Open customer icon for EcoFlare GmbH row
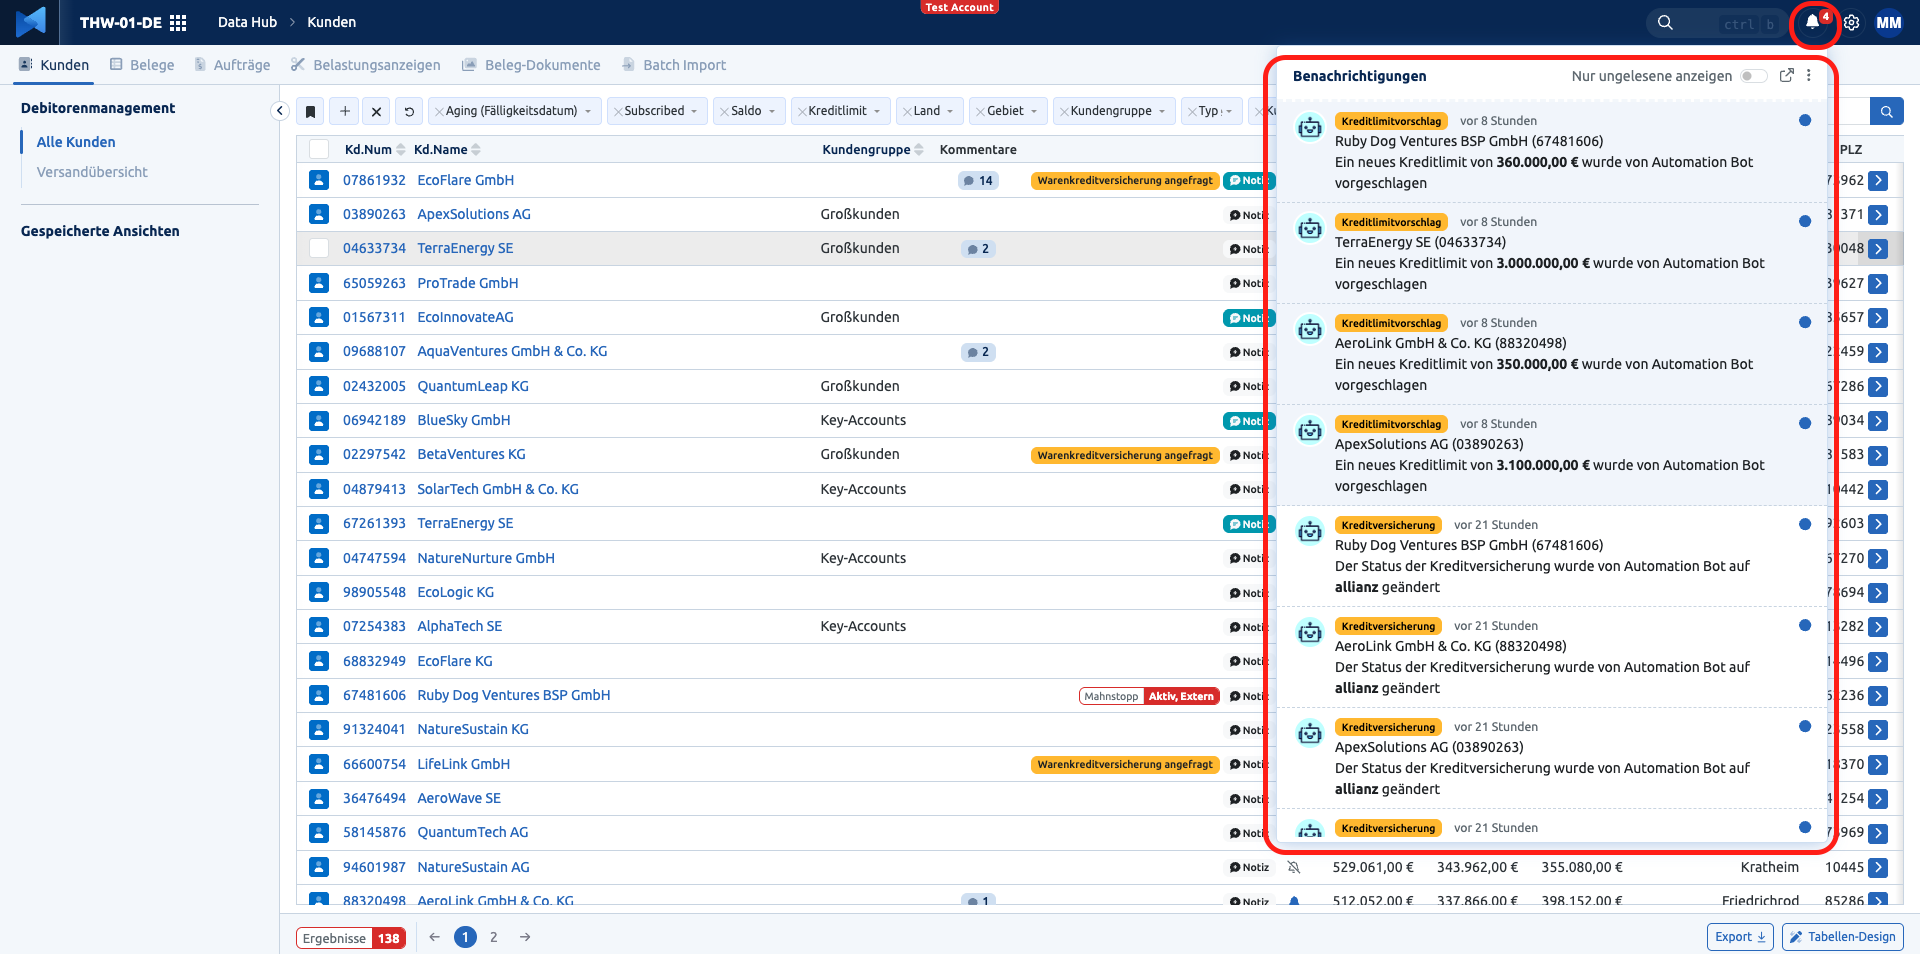This screenshot has height=954, width=1920. 319,180
